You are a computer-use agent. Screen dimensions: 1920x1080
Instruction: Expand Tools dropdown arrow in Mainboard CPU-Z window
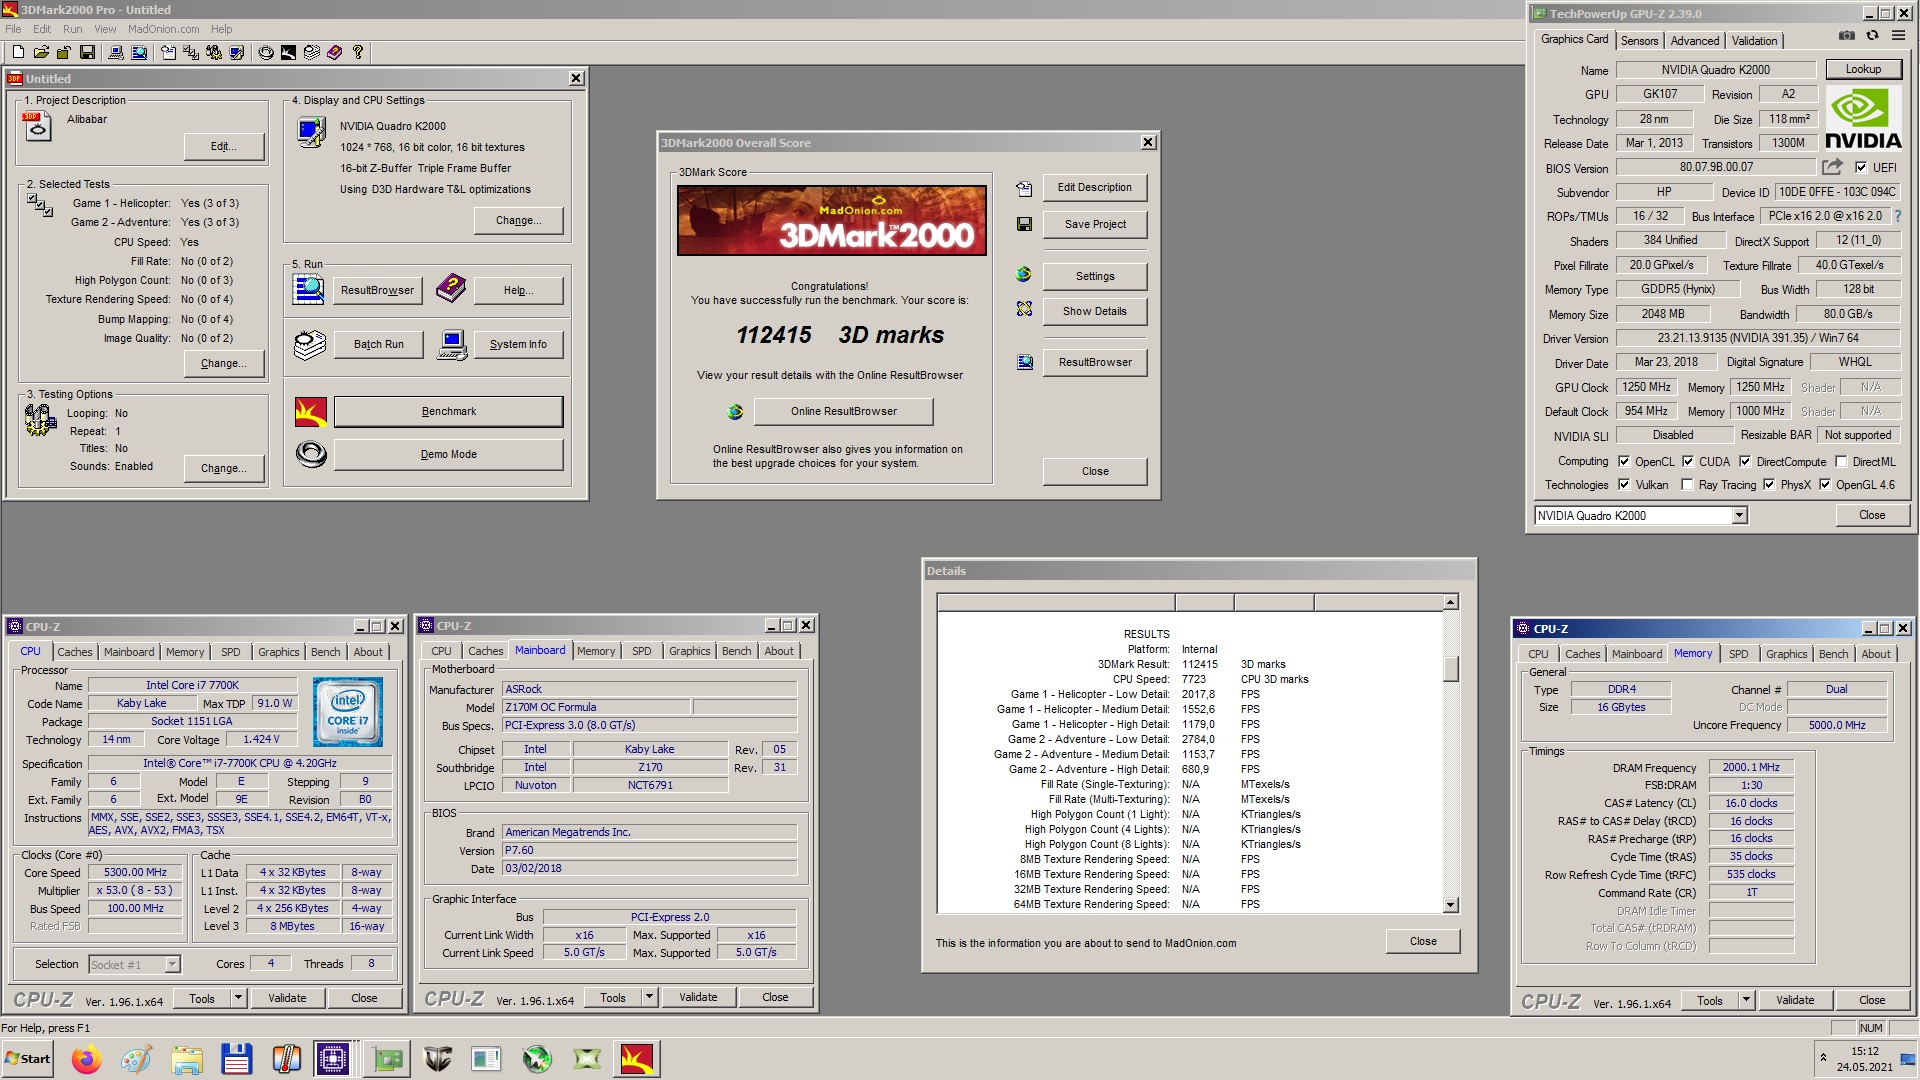click(x=649, y=997)
